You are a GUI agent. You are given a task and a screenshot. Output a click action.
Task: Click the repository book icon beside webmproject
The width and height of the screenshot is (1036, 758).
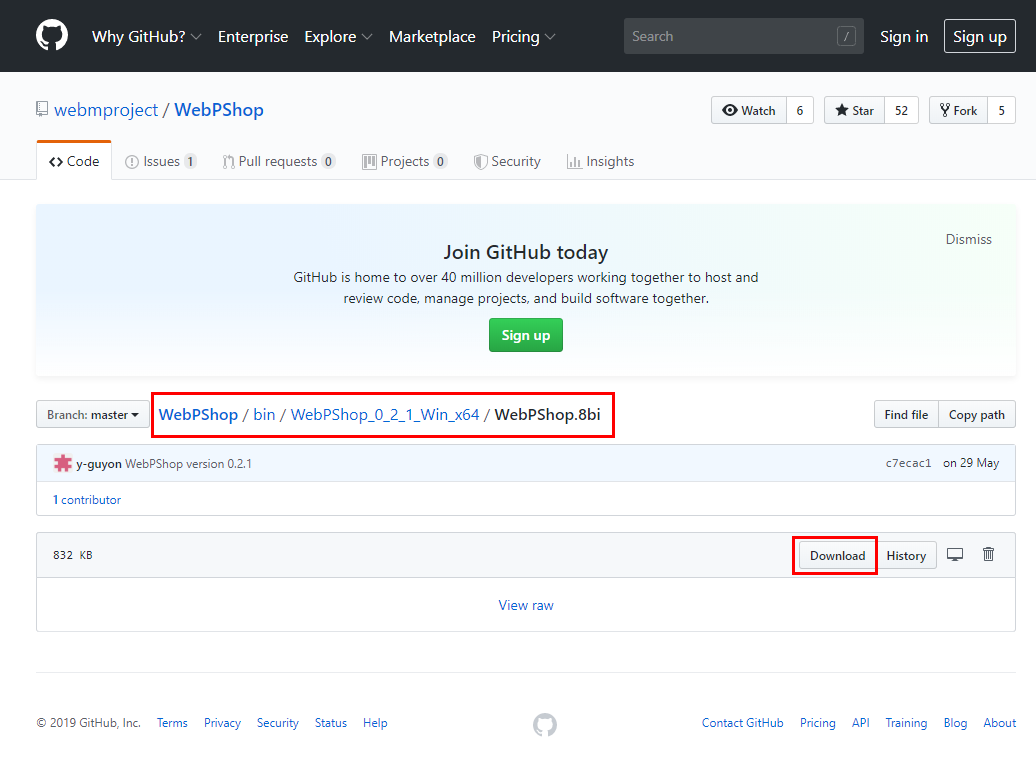[x=42, y=109]
